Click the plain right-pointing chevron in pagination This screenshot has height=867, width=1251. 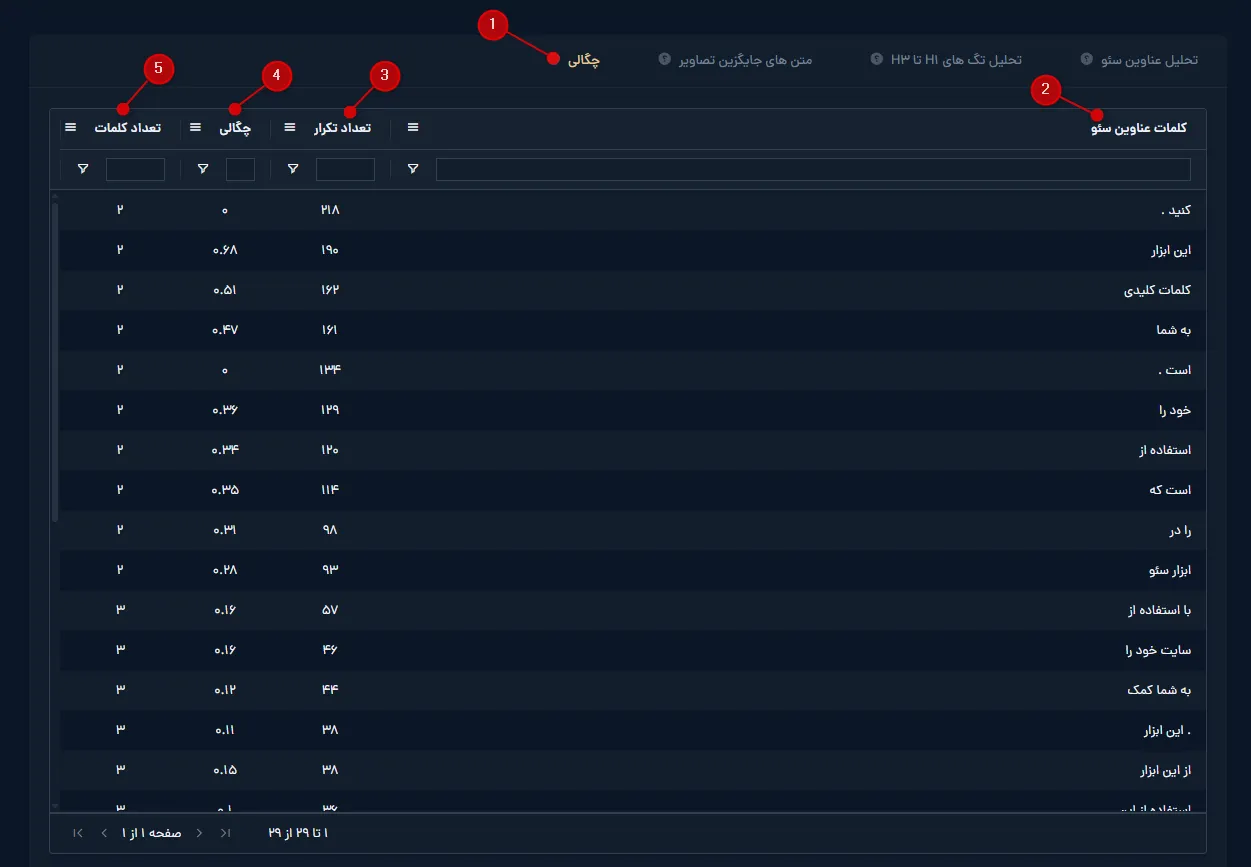(x=200, y=833)
